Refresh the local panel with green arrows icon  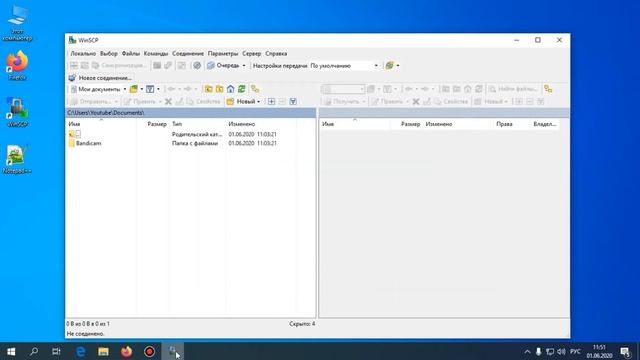[242, 89]
